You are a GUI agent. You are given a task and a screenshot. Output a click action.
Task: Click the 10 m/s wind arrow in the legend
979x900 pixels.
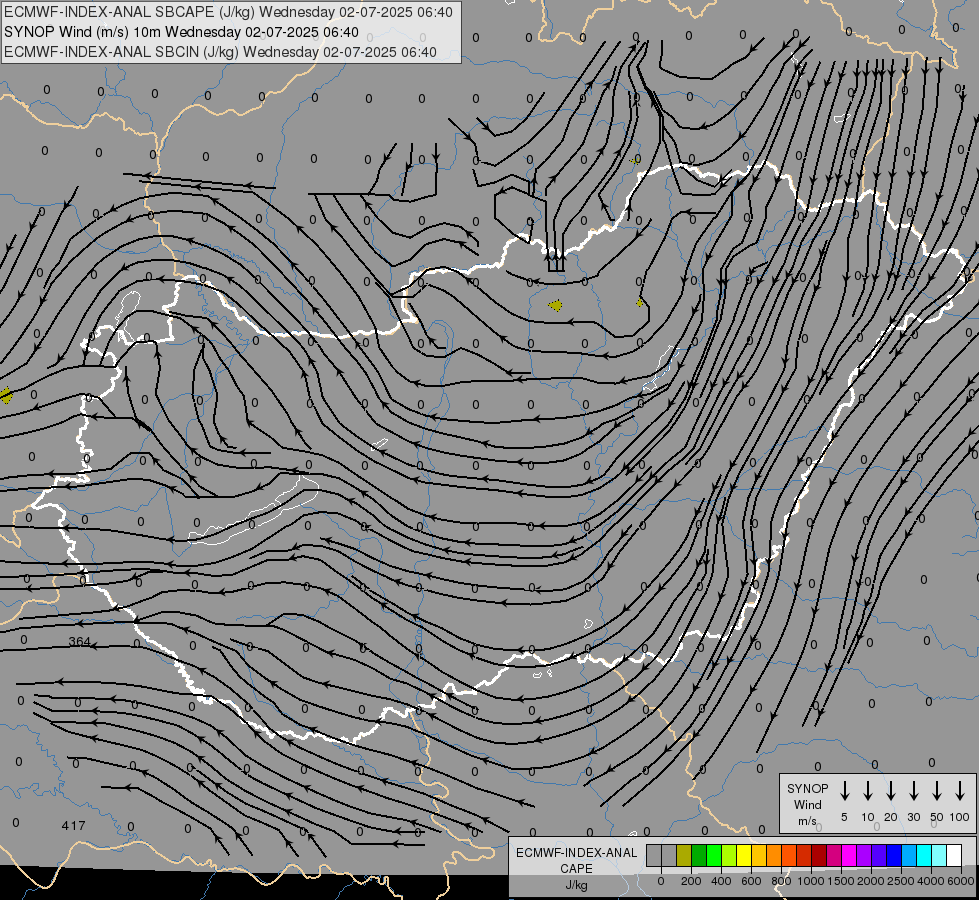pos(868,790)
